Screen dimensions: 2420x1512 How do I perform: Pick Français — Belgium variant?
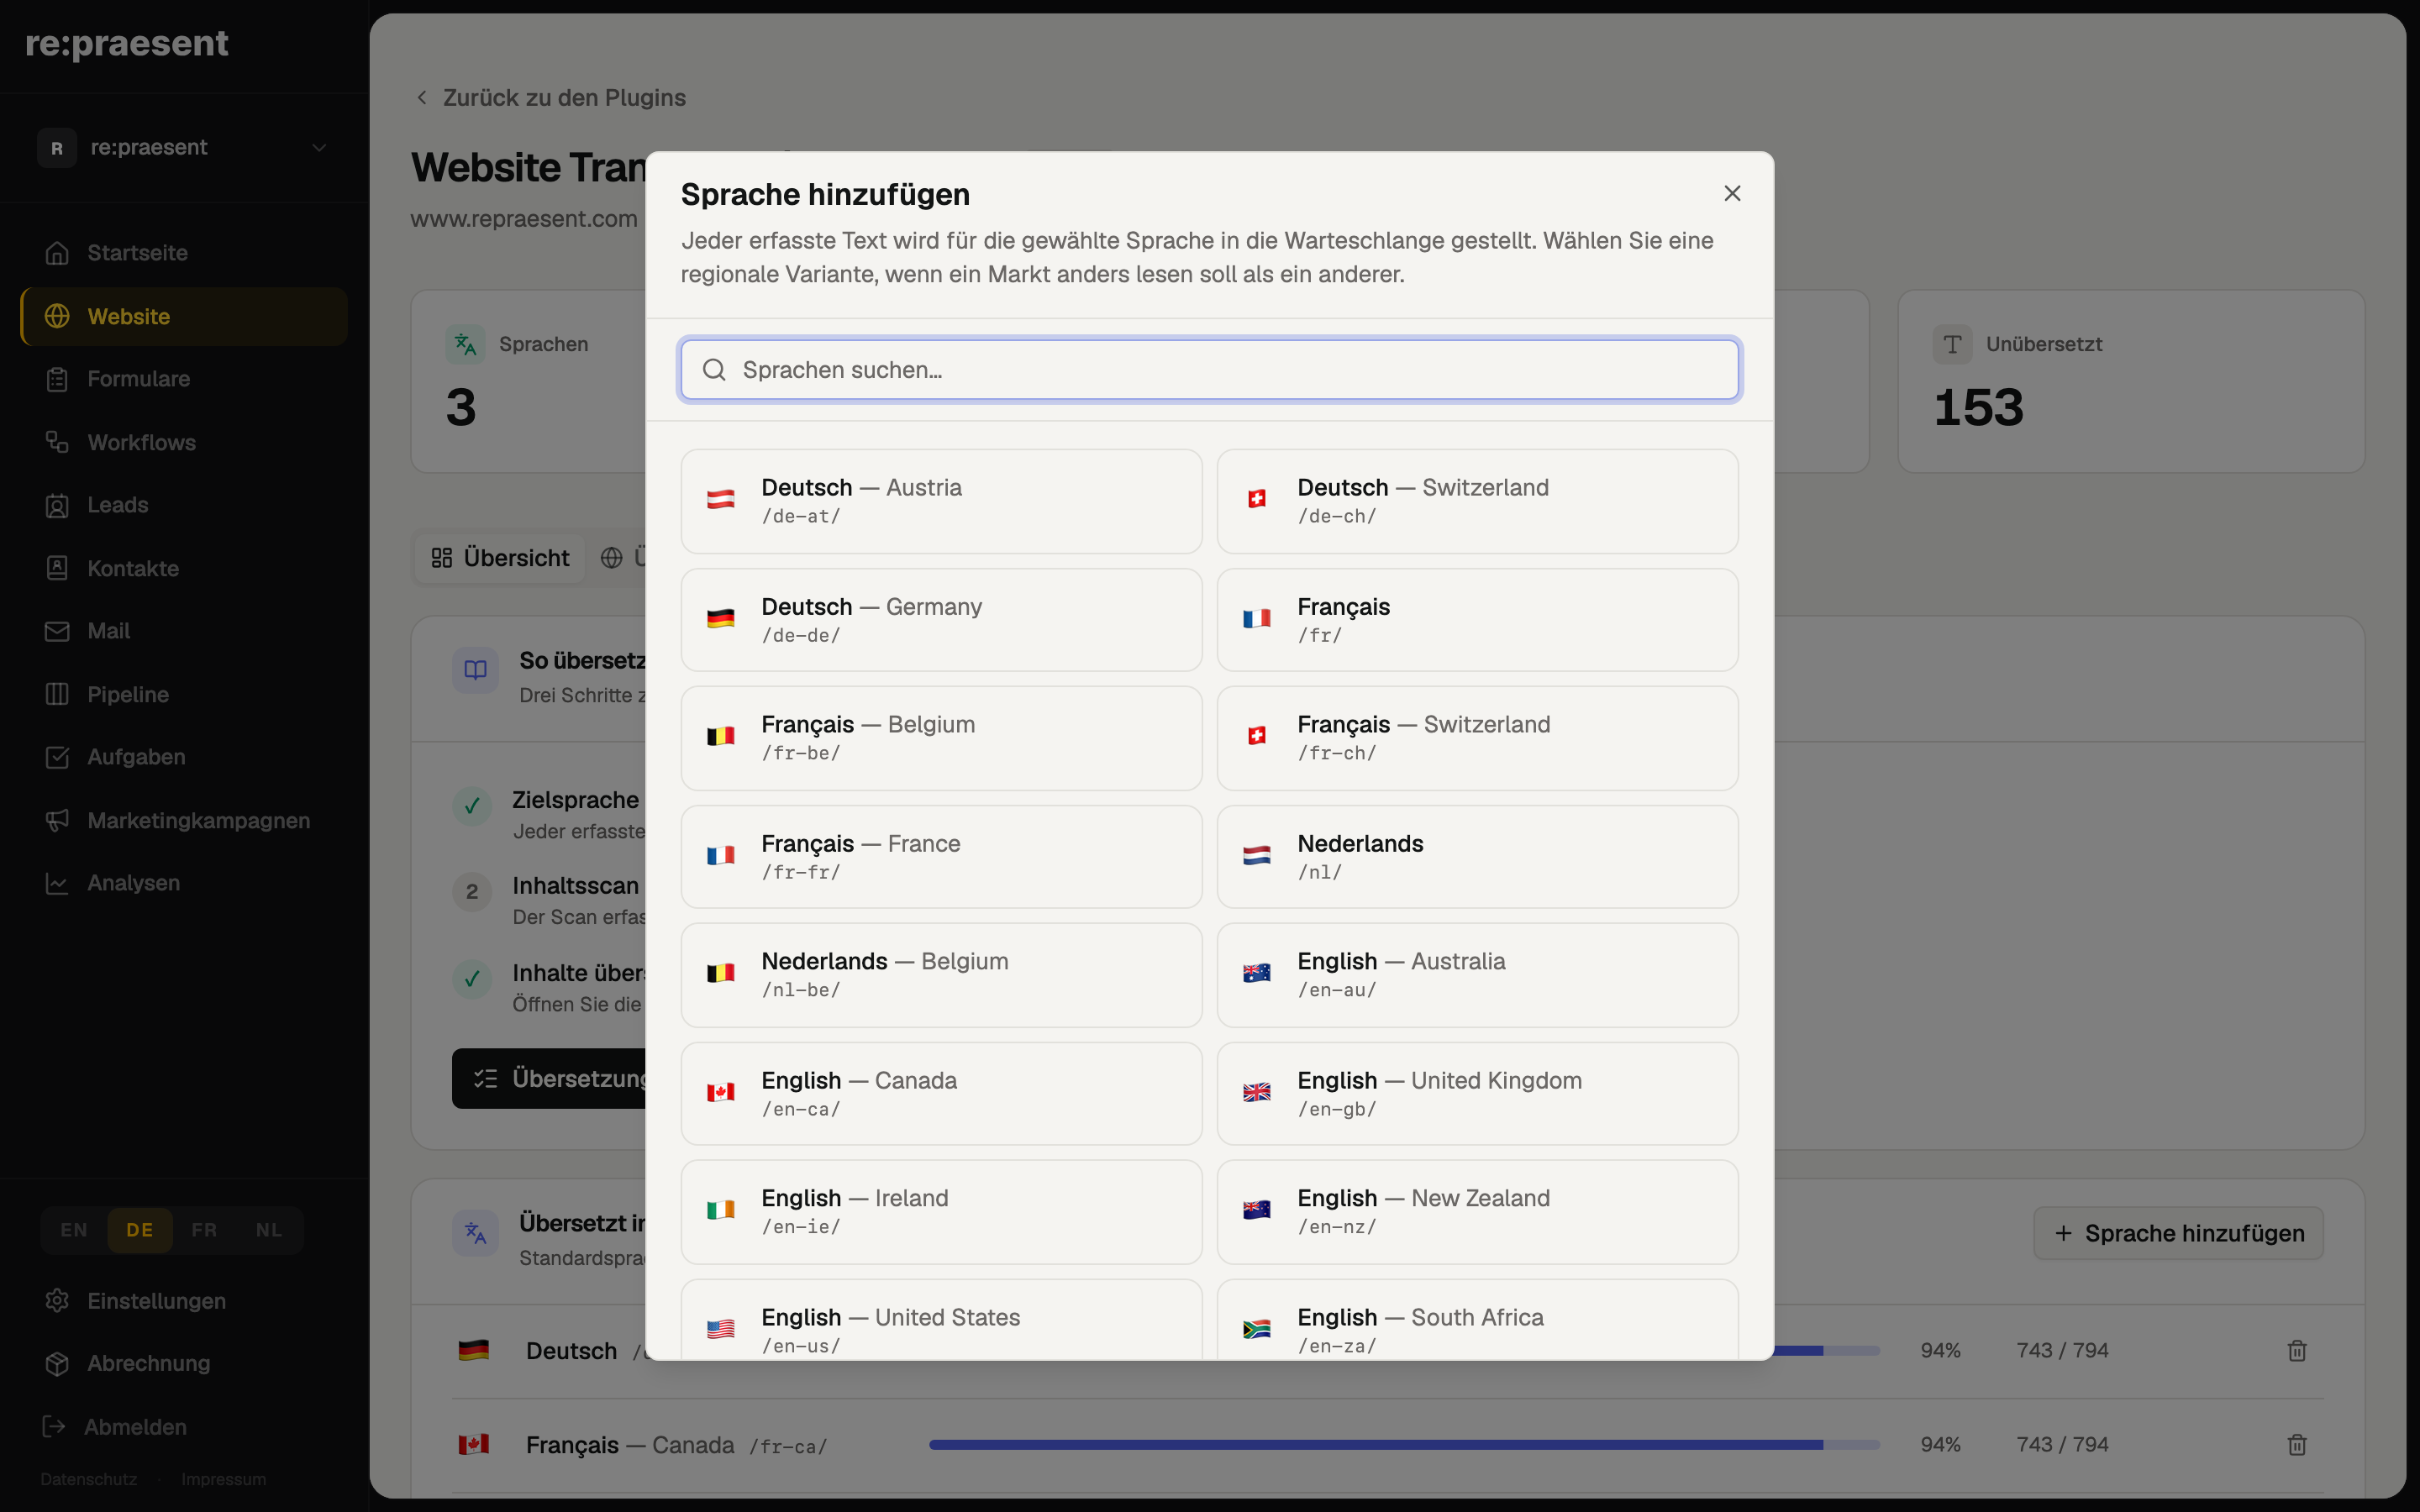click(941, 738)
